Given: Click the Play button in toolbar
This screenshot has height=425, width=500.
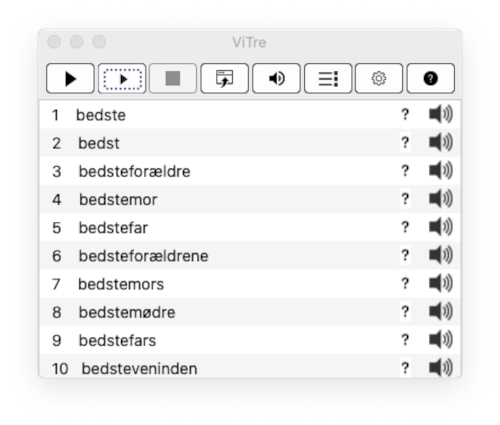Looking at the screenshot, I should [70, 79].
